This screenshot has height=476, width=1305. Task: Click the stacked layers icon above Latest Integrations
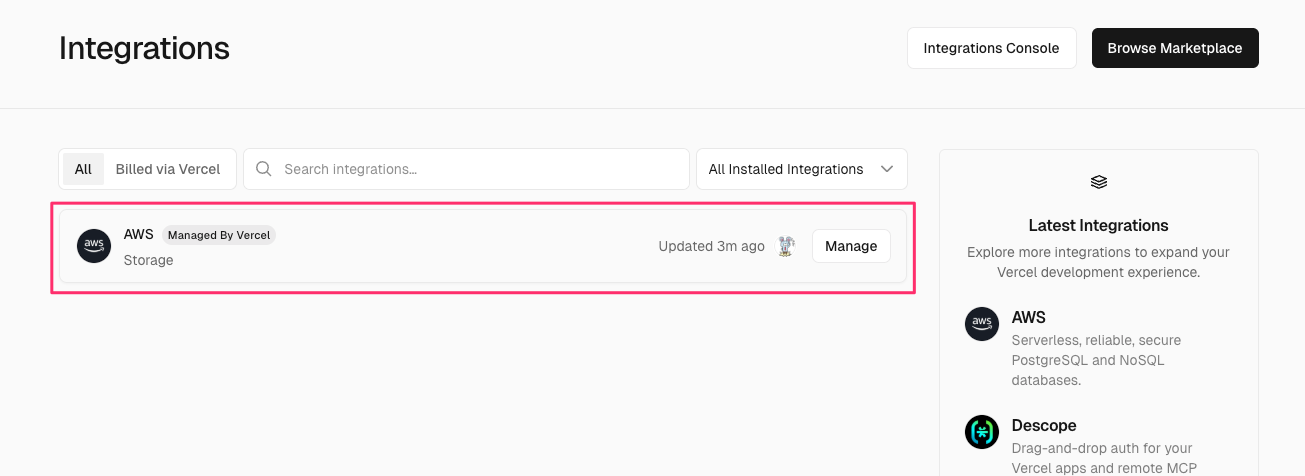coord(1098,182)
